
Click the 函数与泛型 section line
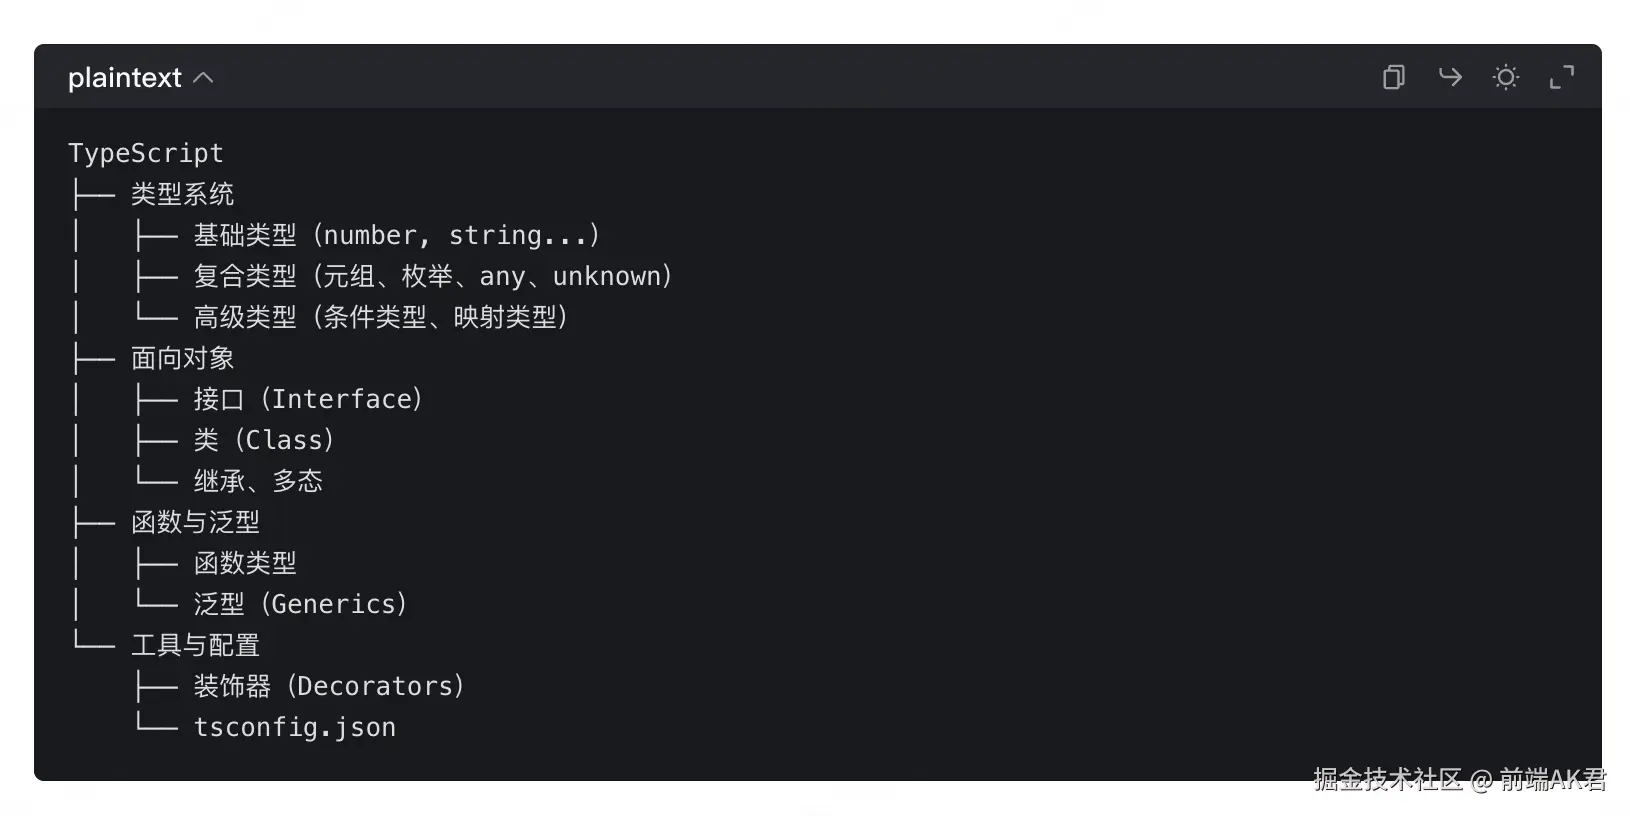pyautogui.click(x=195, y=522)
